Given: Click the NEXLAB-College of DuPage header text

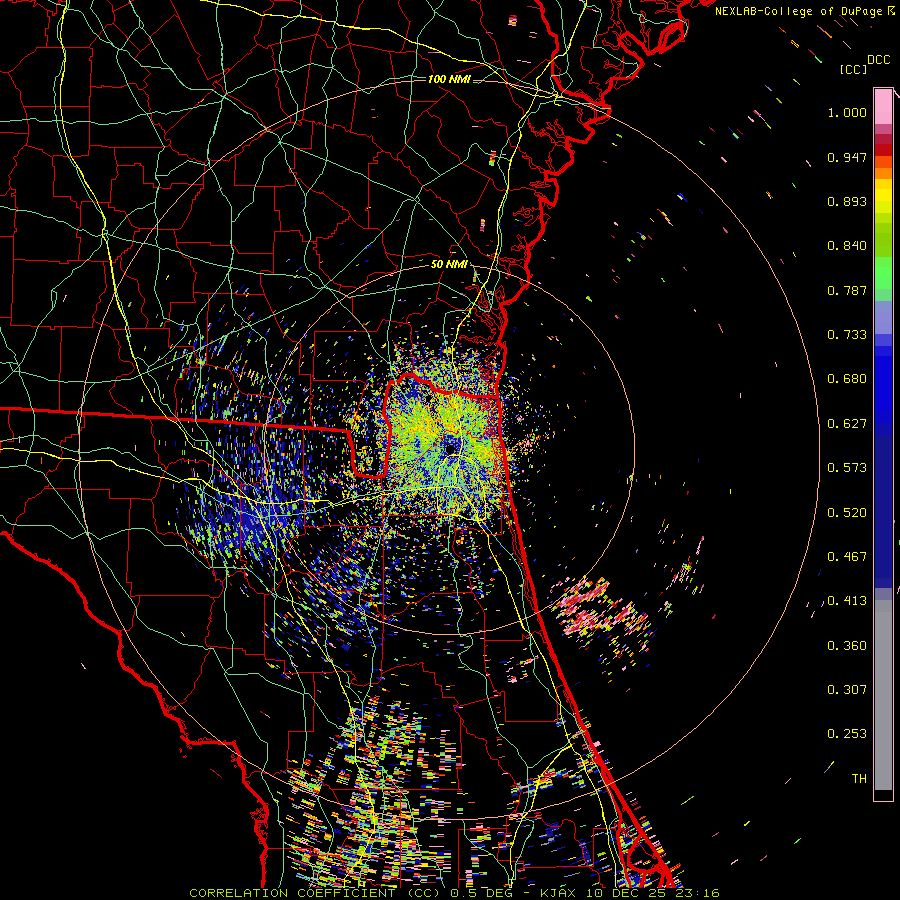Looking at the screenshot, I should coord(798,11).
